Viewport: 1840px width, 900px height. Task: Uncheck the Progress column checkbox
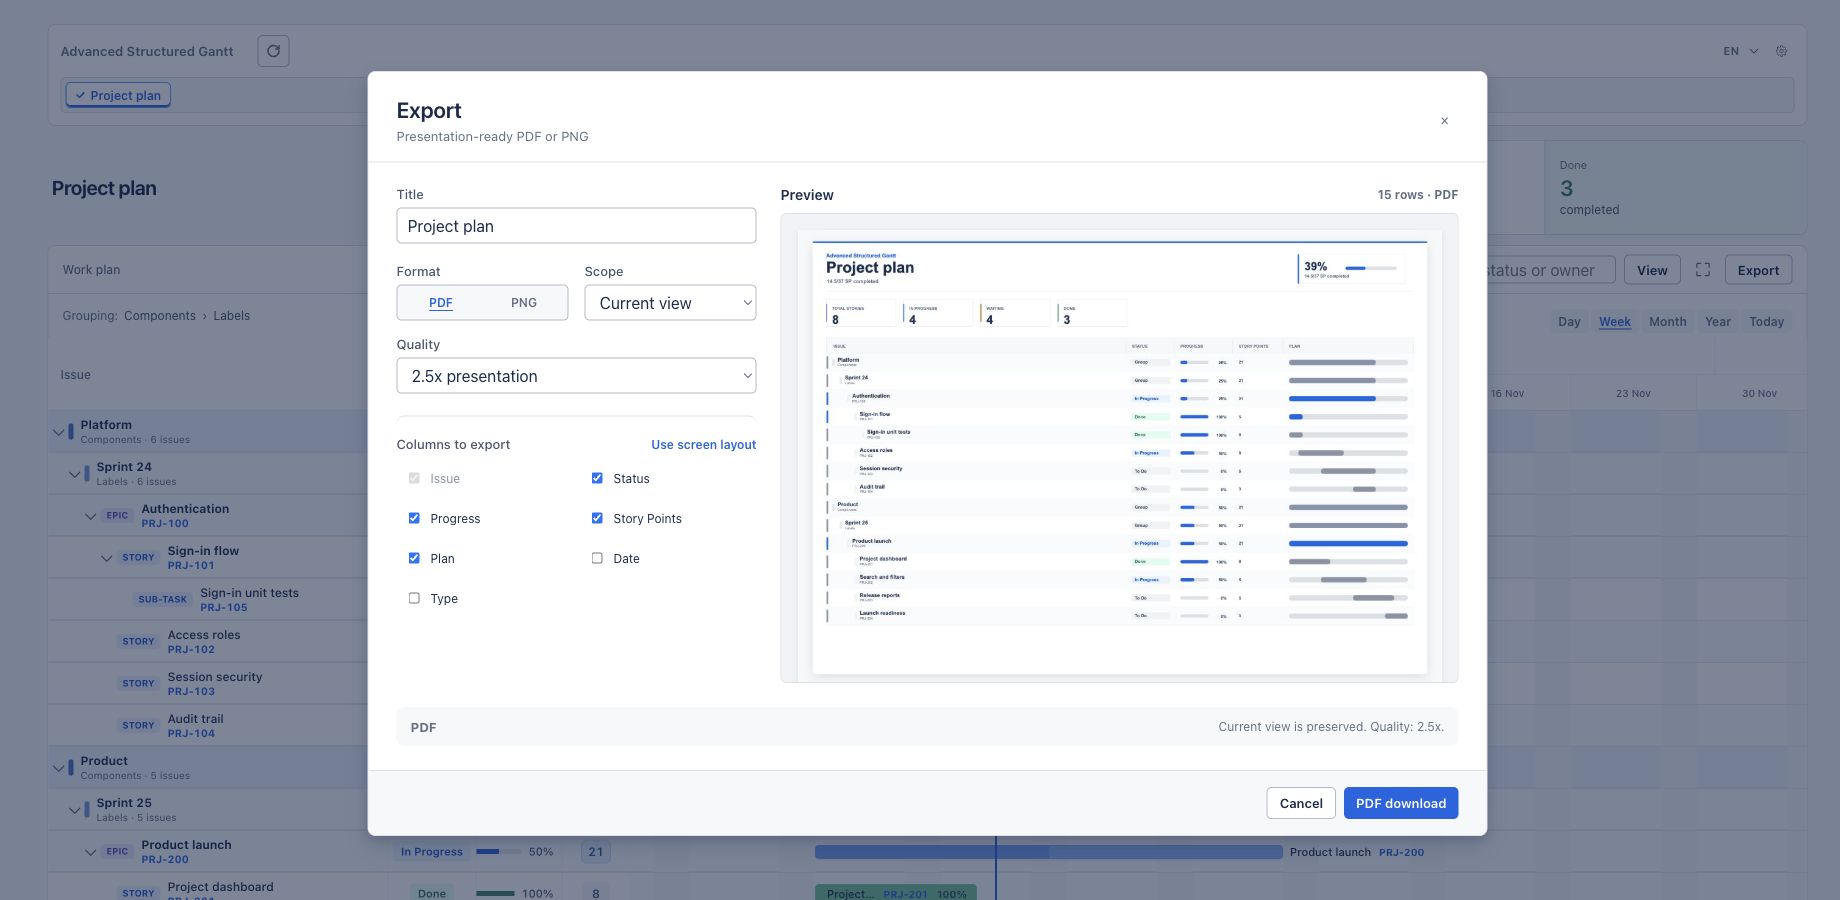414,518
